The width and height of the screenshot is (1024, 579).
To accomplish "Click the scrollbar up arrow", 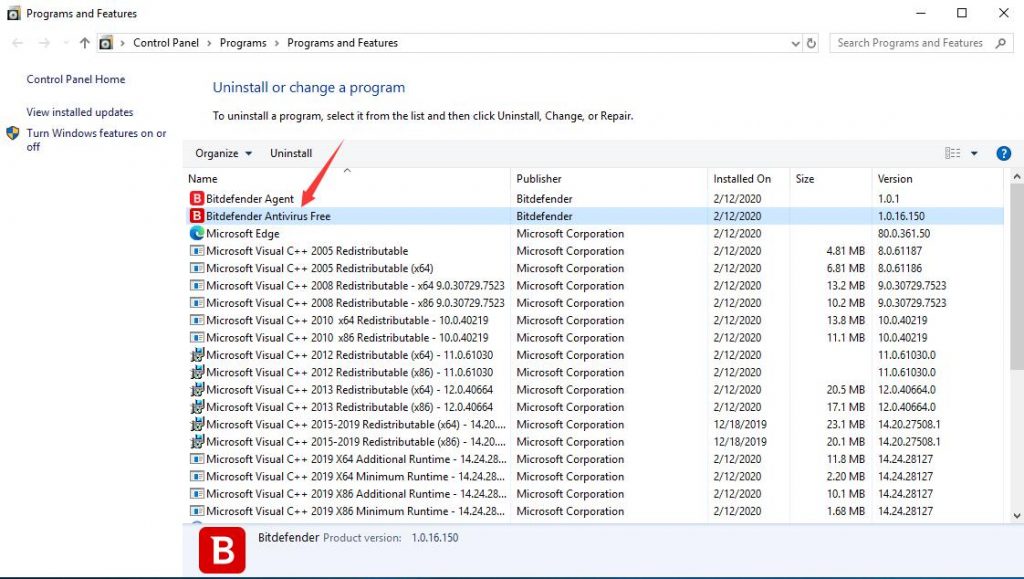I will pyautogui.click(x=1017, y=177).
